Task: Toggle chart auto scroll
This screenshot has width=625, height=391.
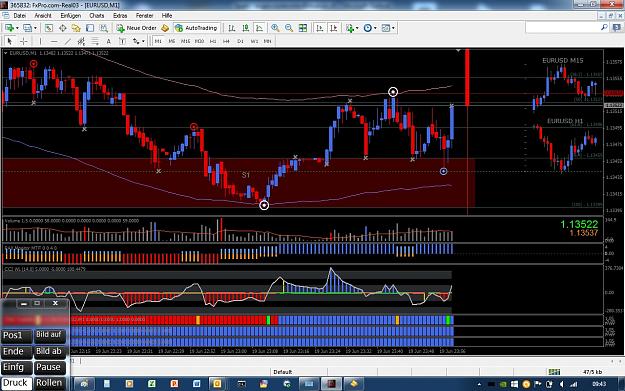Action: point(320,28)
